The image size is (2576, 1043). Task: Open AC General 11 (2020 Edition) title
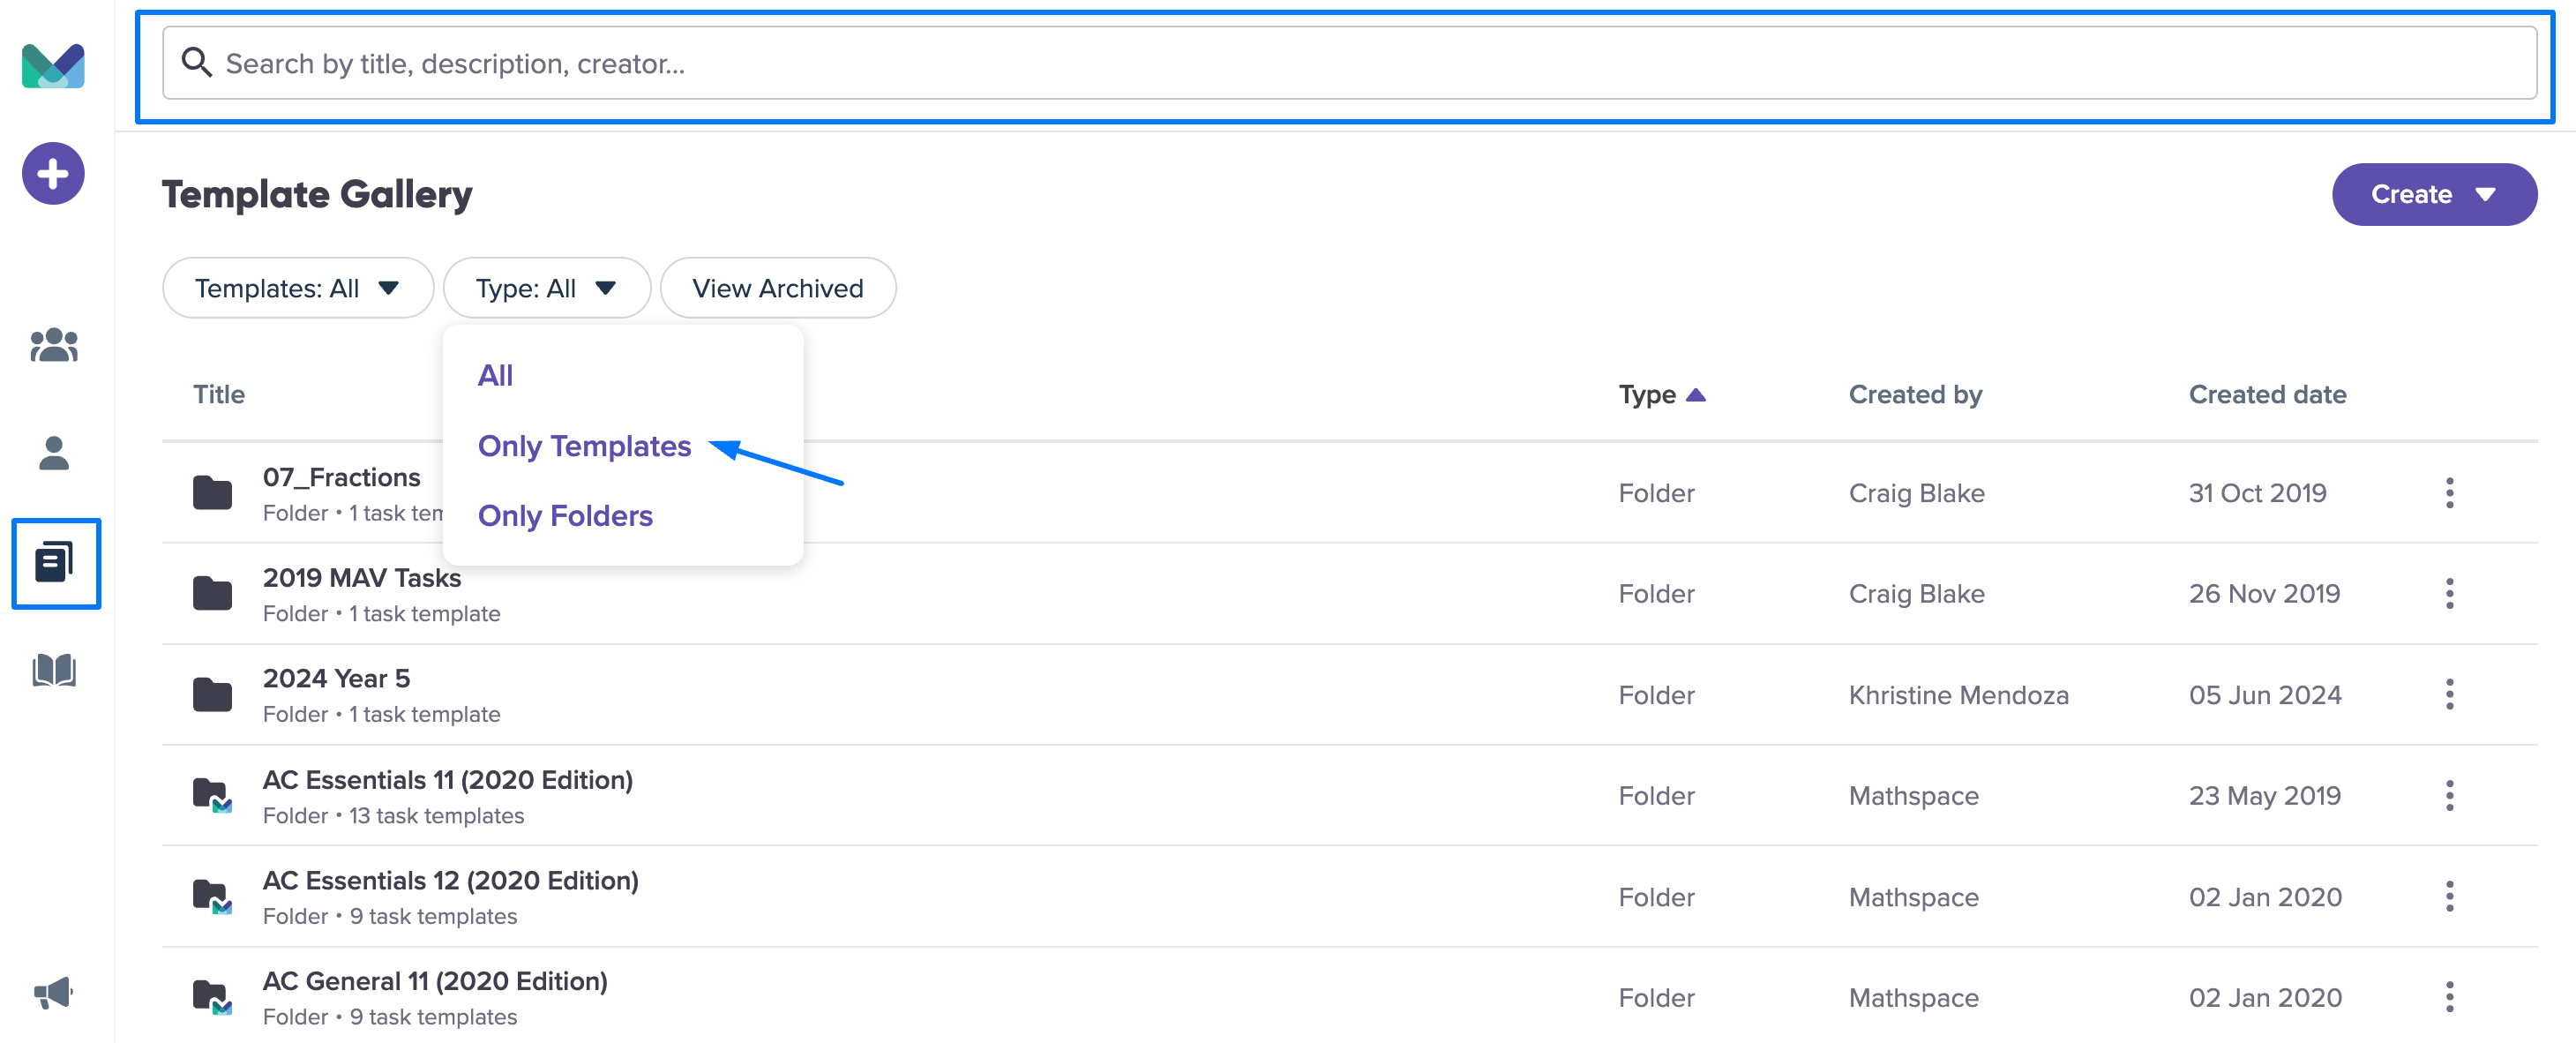click(x=435, y=982)
